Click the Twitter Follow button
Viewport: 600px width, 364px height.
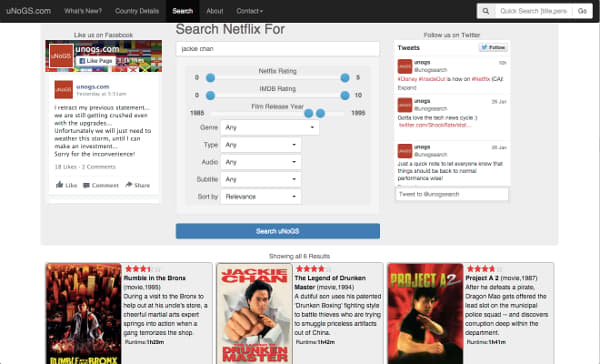pyautogui.click(x=493, y=47)
